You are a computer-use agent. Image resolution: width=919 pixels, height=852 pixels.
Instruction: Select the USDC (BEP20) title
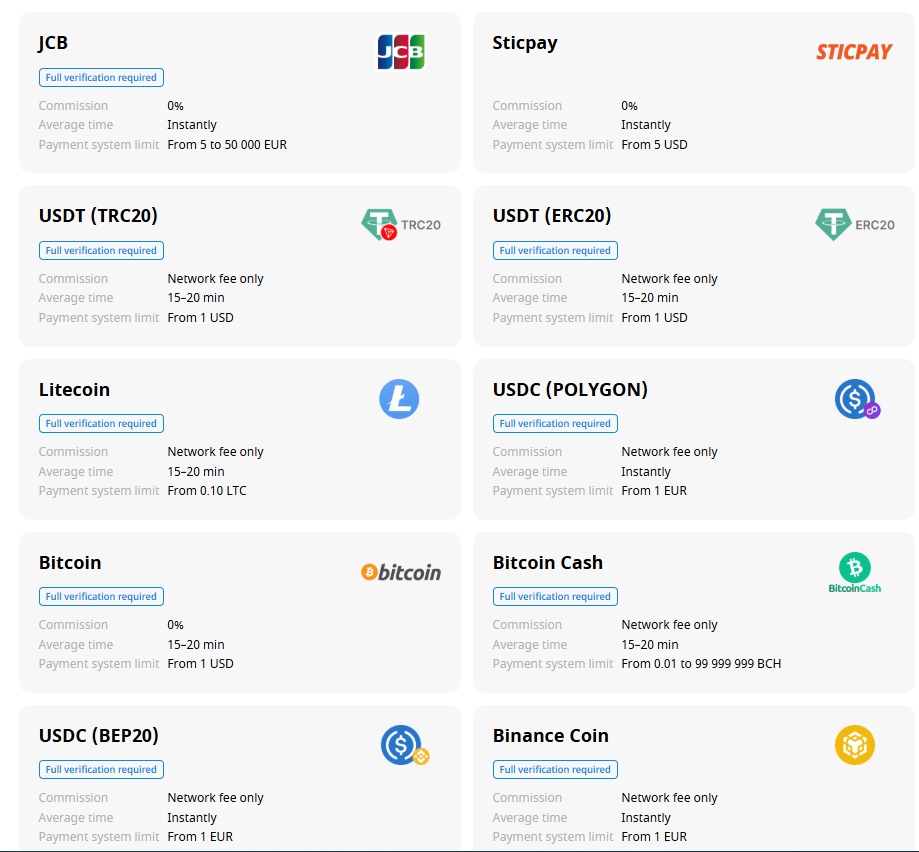(99, 735)
